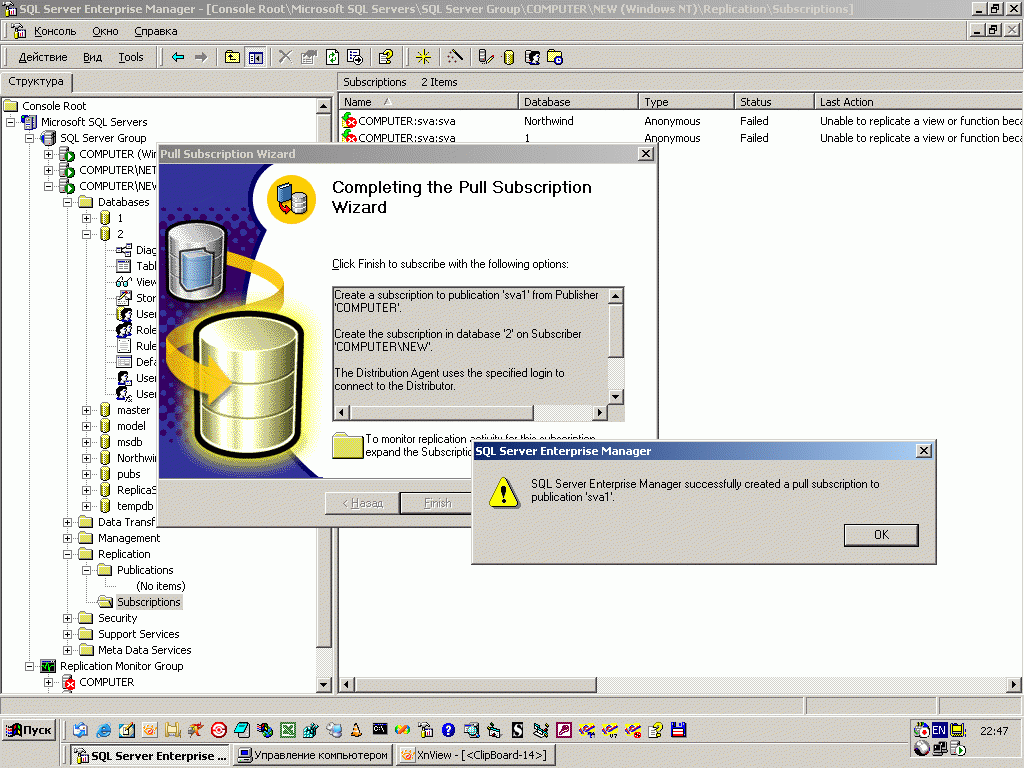
Task: Open the Действие menu
Action: (x=43, y=57)
